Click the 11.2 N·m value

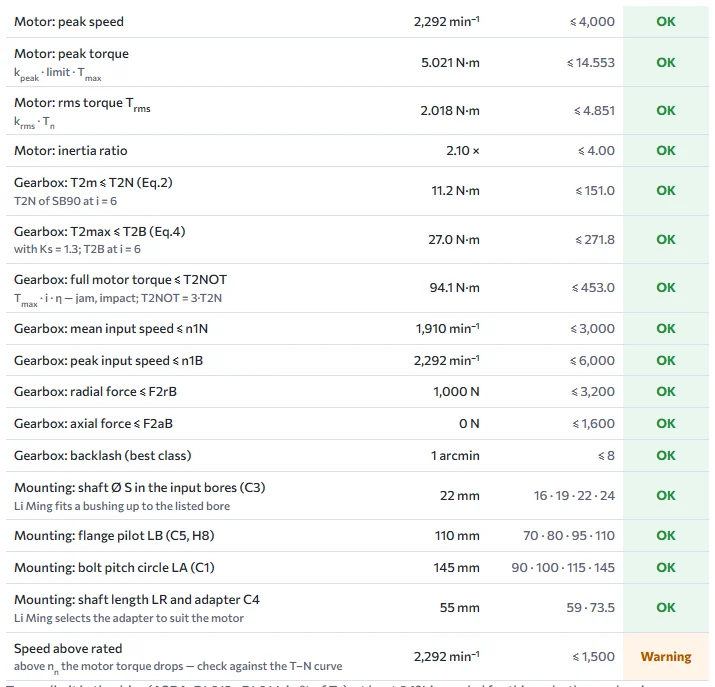[456, 191]
